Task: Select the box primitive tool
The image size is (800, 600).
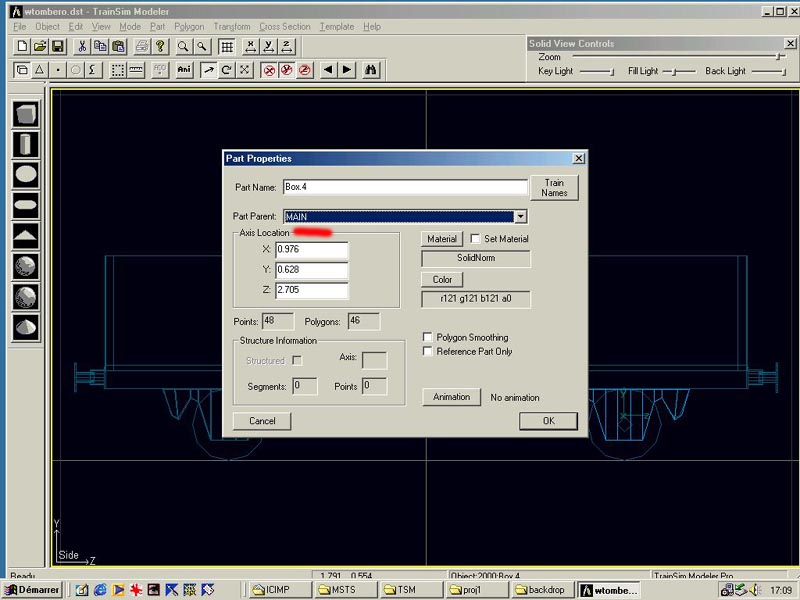Action: 26,114
